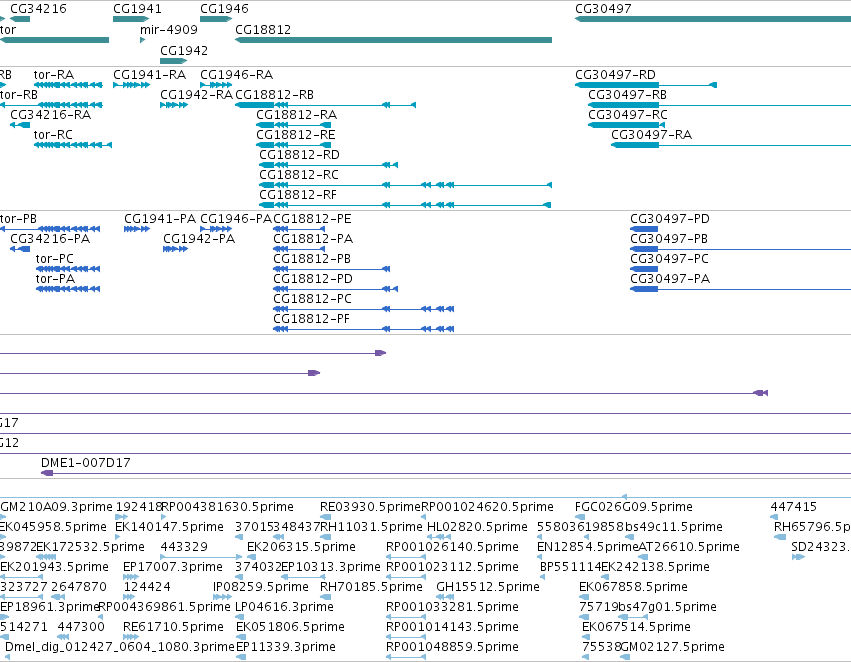Click the FGC026G09.5prime EST label

point(634,507)
